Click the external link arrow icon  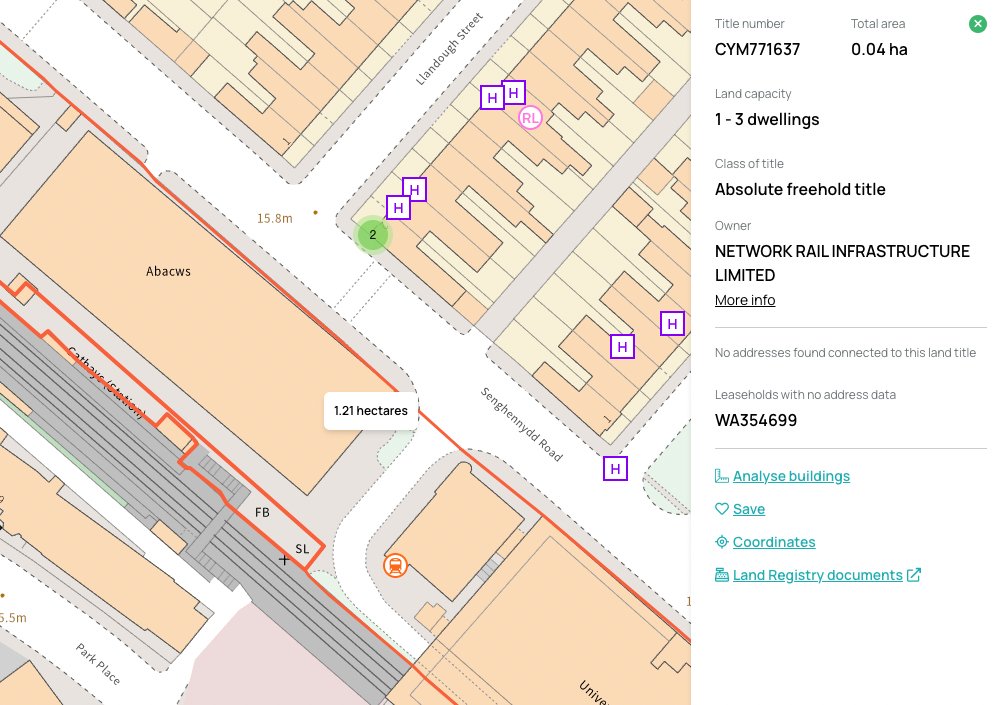914,575
